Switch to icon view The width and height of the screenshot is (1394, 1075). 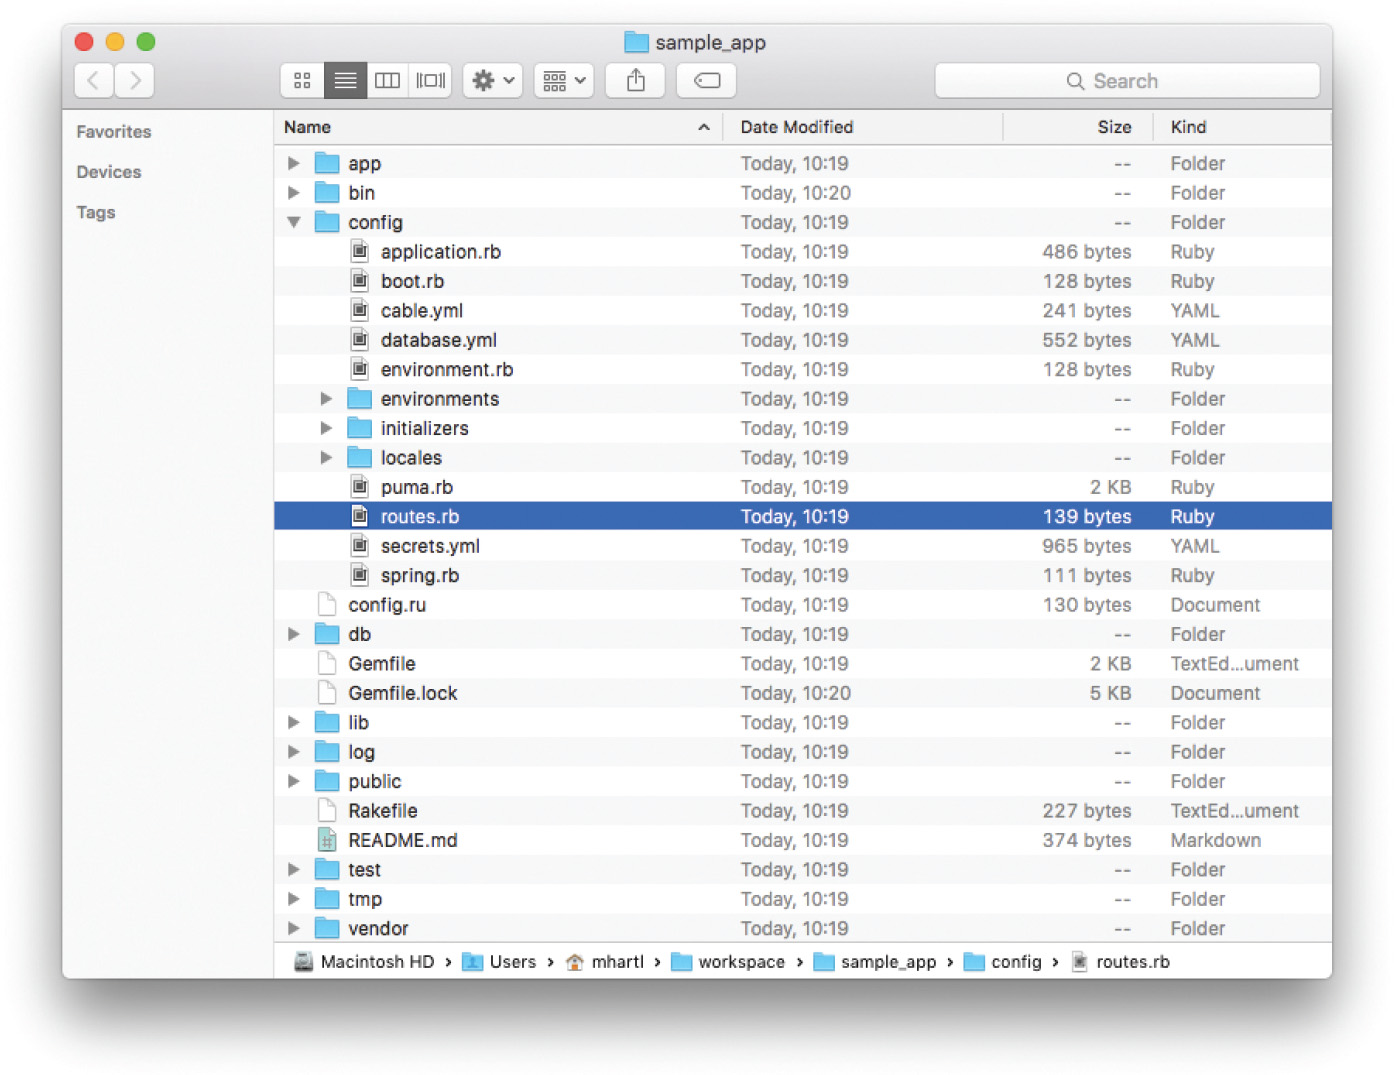302,81
